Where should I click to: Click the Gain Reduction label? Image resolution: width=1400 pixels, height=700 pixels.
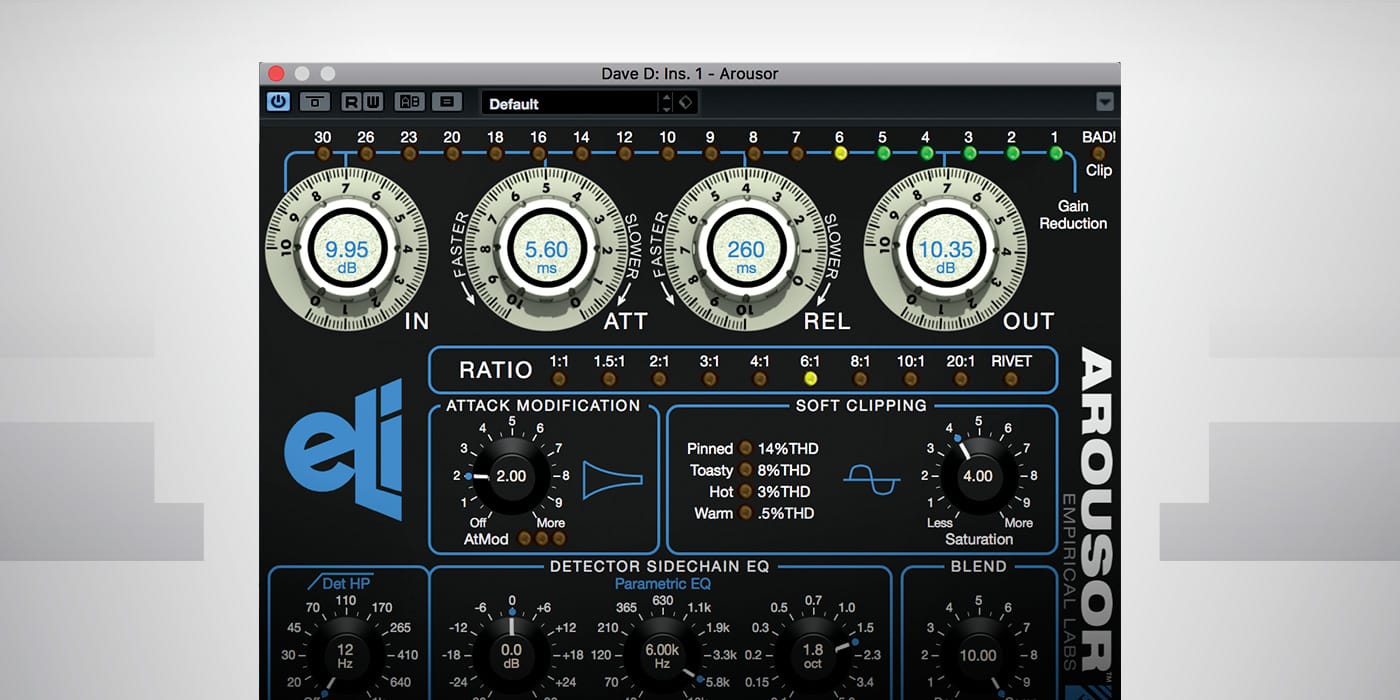click(1073, 215)
